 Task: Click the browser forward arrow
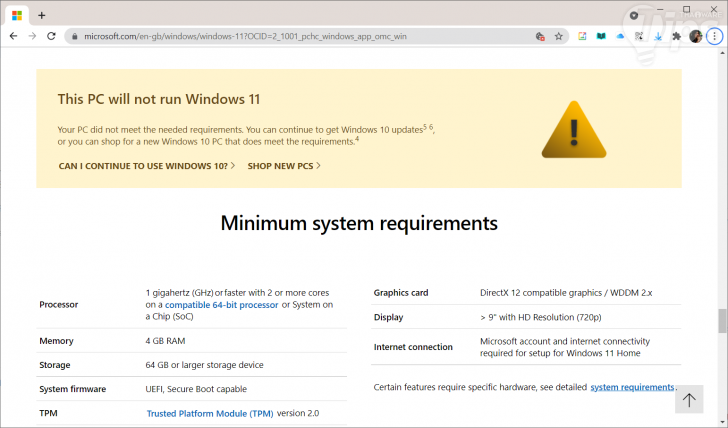click(x=32, y=36)
